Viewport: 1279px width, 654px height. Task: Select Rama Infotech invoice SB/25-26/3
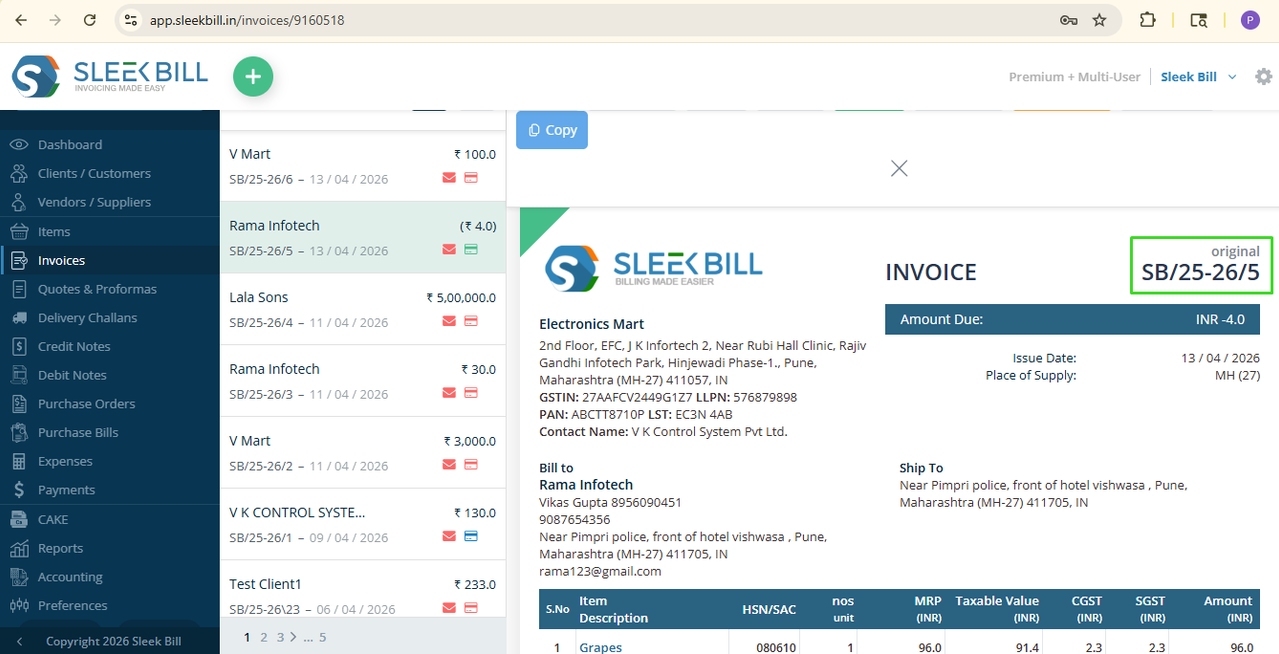362,381
